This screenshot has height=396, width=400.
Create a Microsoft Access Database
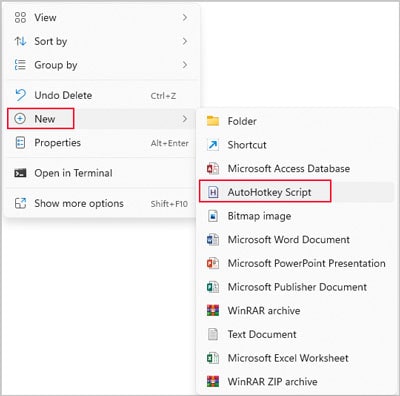tap(296, 168)
